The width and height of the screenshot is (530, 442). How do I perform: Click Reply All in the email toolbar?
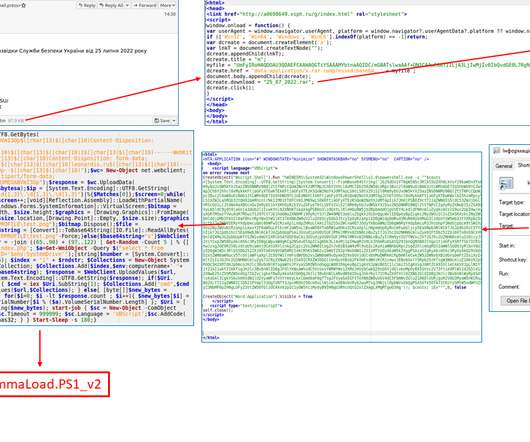pyautogui.click(x=112, y=5)
